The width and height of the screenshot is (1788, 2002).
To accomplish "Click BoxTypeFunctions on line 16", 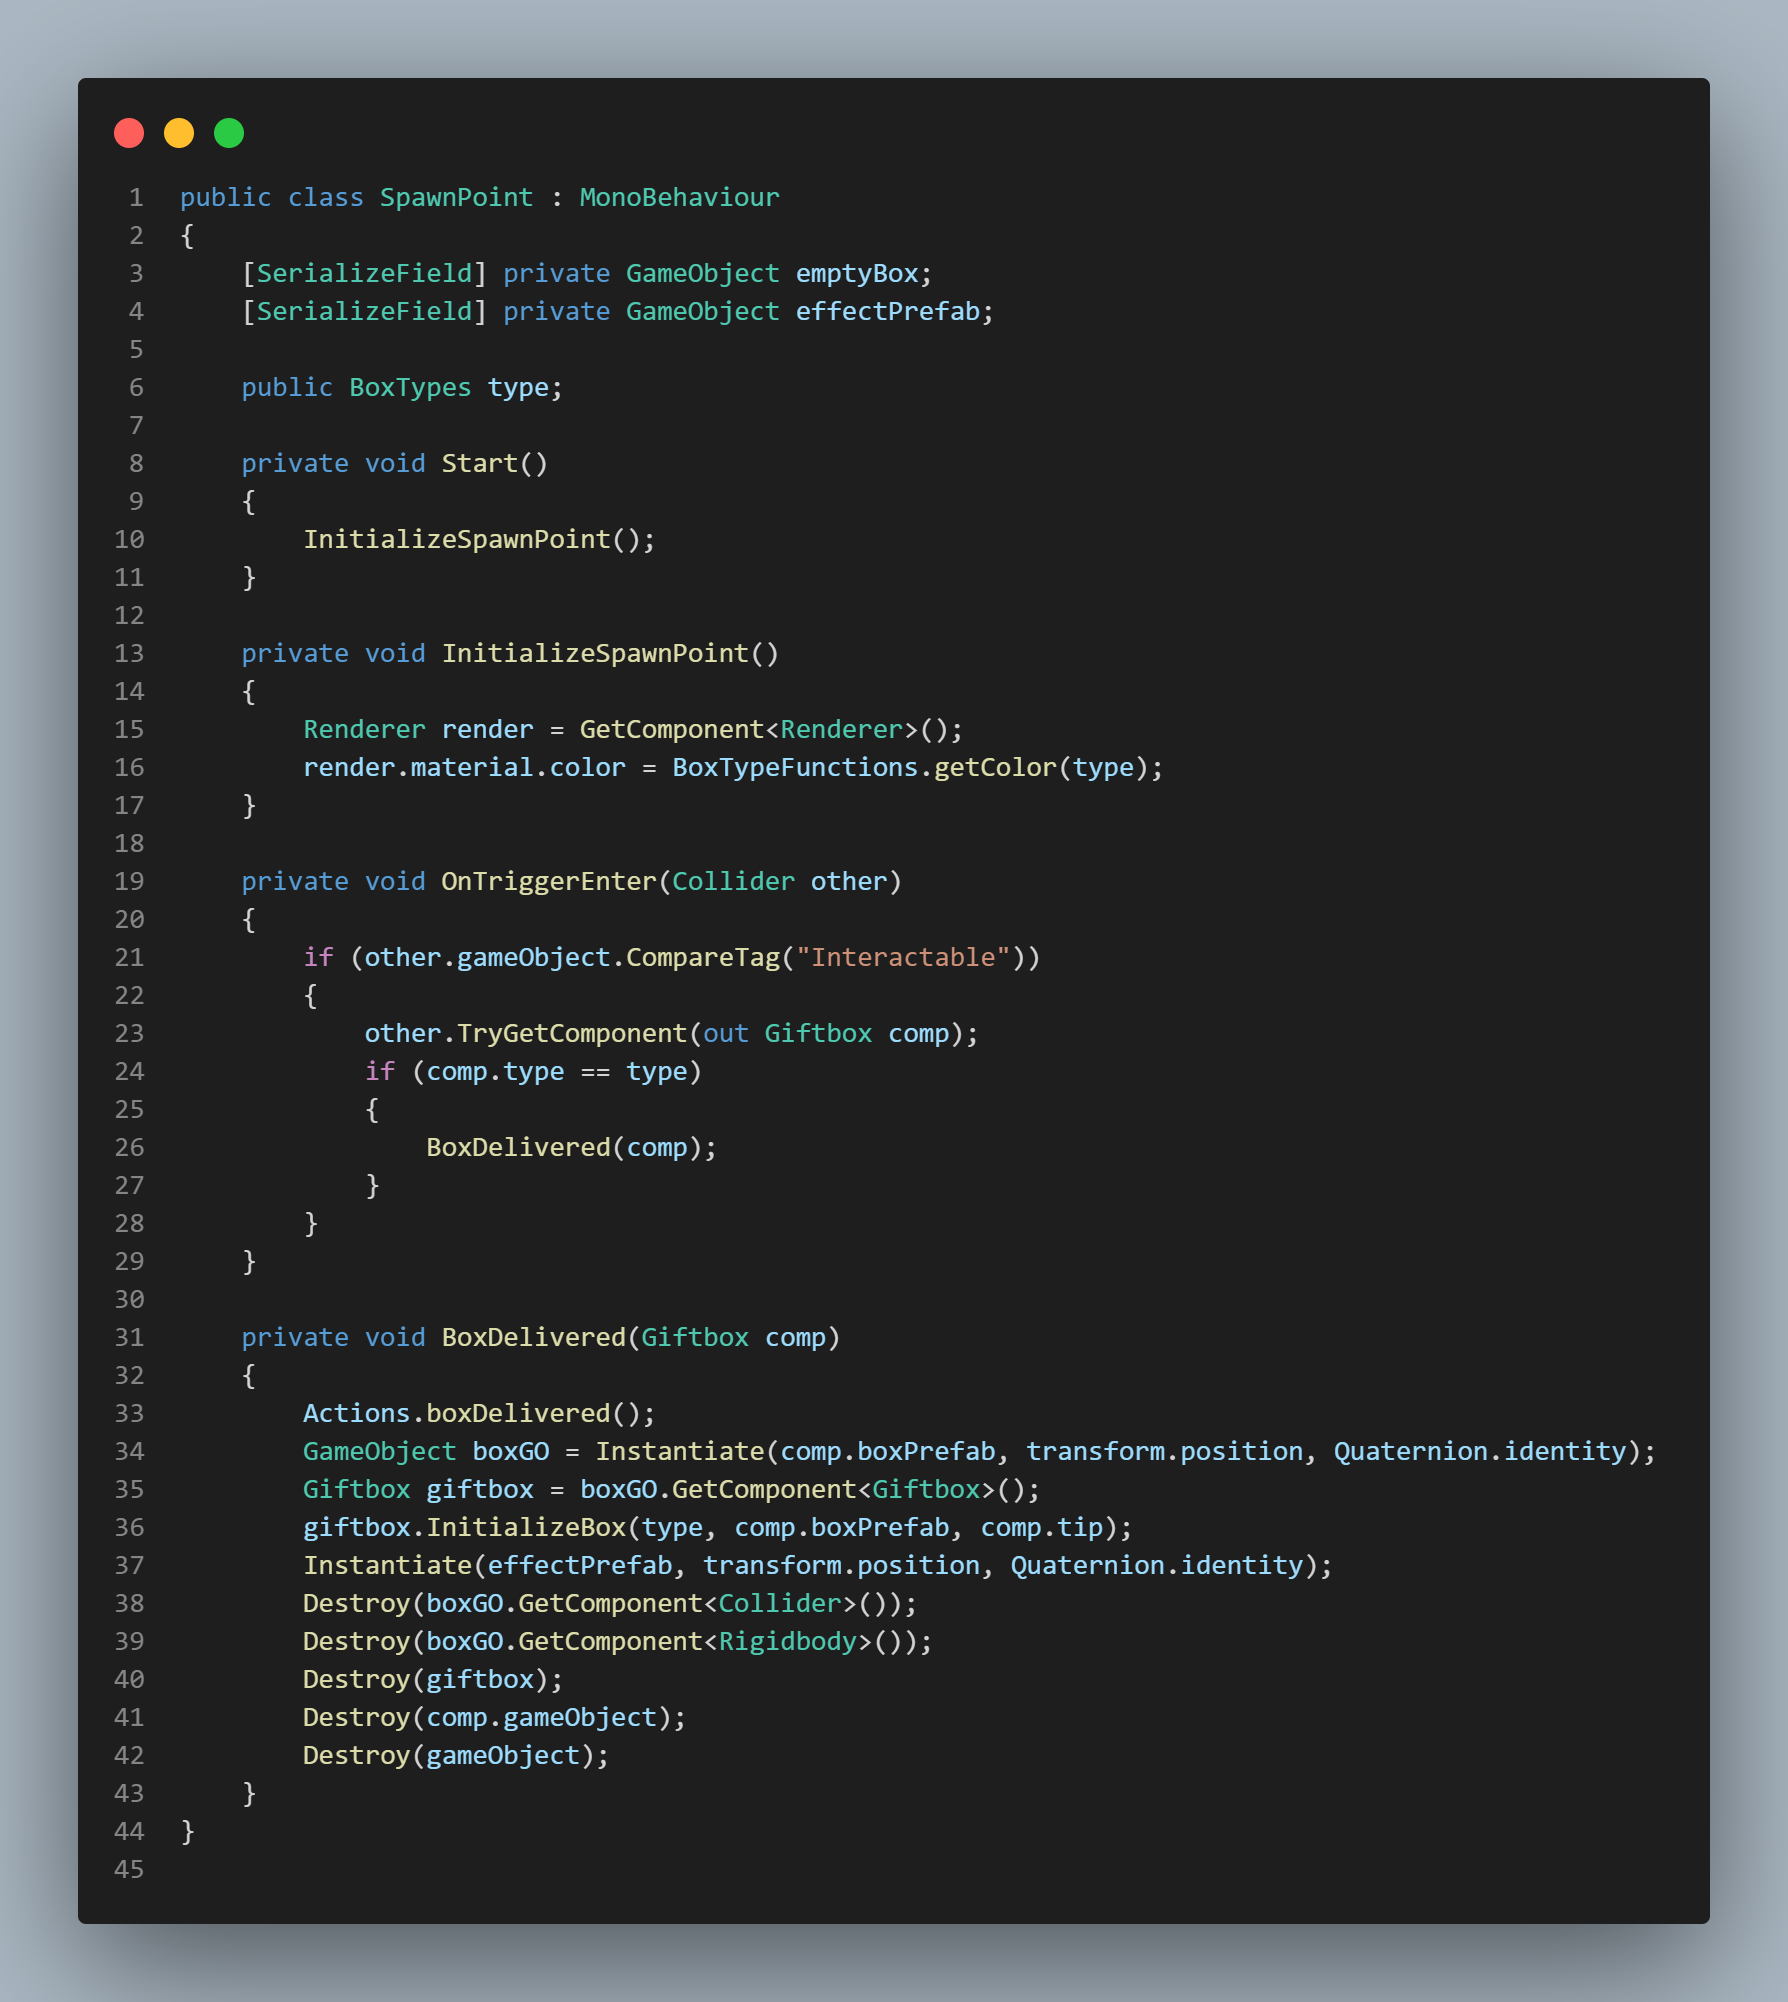I will click(x=795, y=767).
